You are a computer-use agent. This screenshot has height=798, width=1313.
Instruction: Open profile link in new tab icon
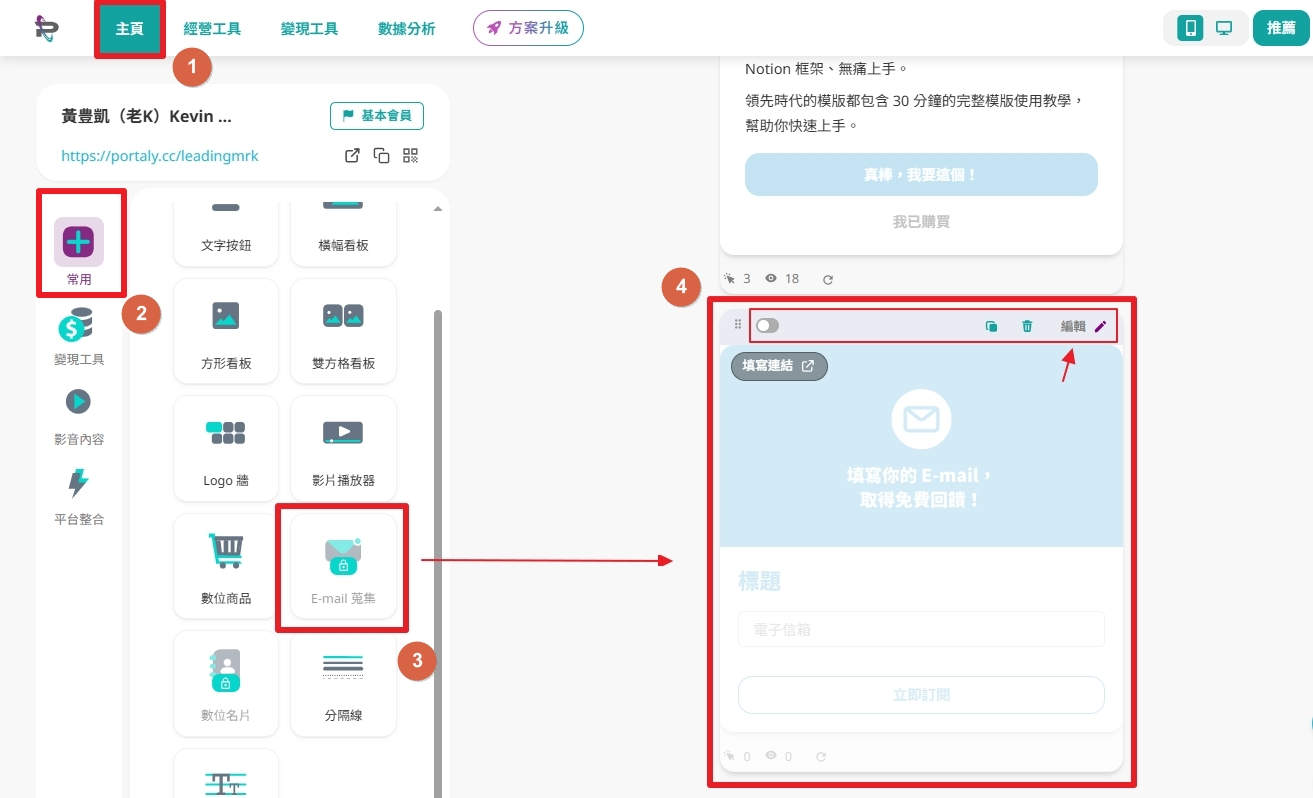point(352,155)
